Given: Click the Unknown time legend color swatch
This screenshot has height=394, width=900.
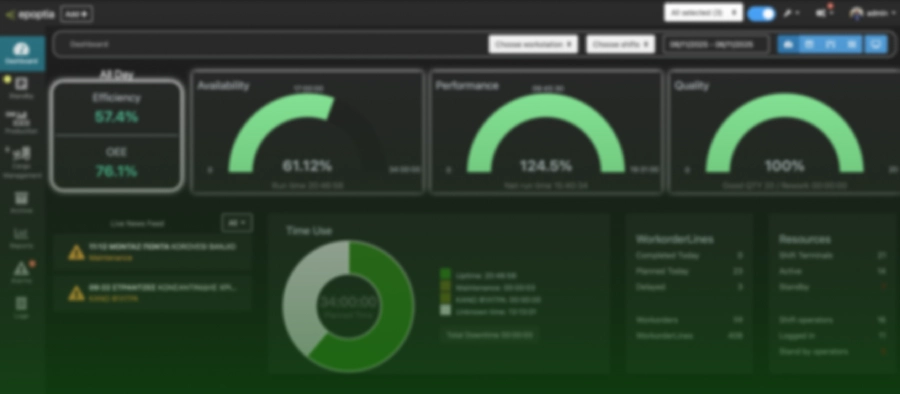Looking at the screenshot, I should (446, 311).
